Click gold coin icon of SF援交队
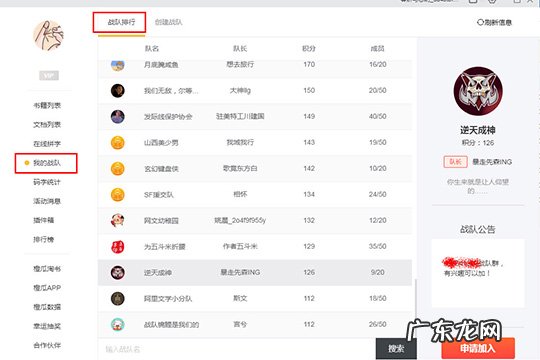540x360 pixels. tap(117, 195)
